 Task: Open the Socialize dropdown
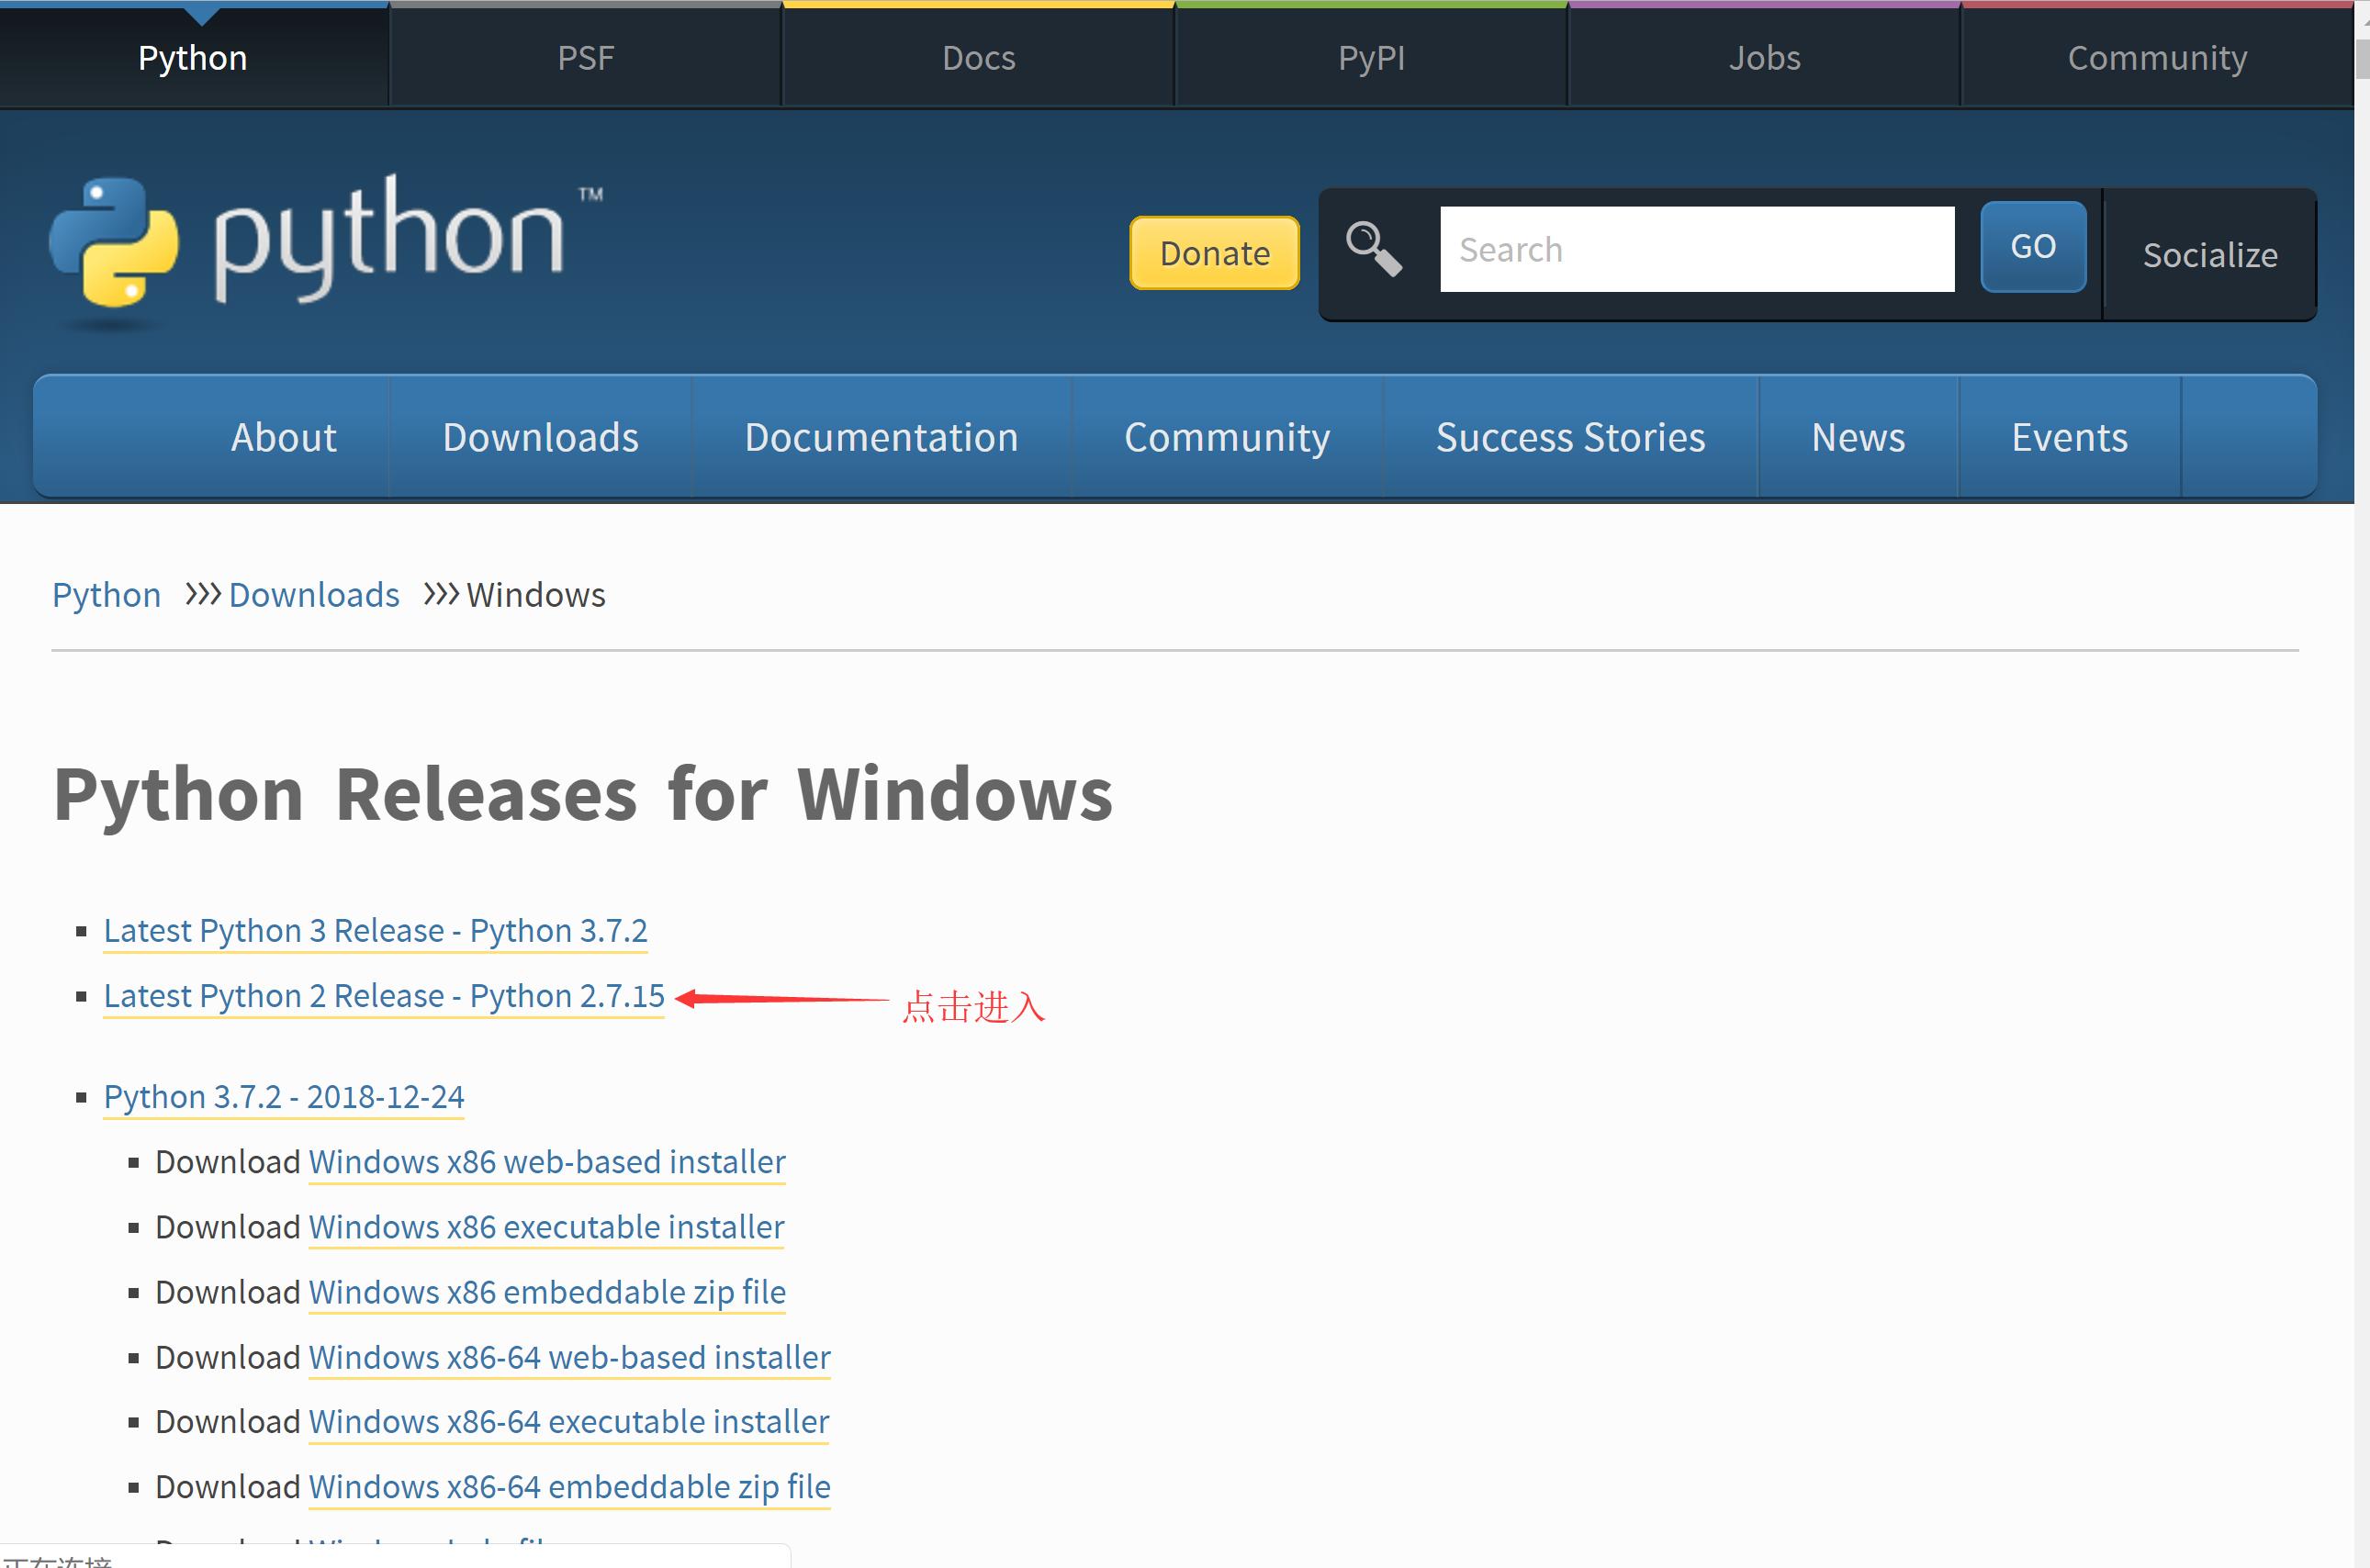(x=2209, y=255)
